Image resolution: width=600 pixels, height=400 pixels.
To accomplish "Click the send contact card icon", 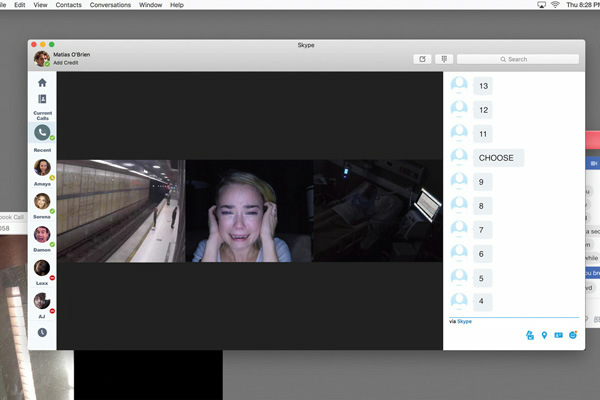I will click(558, 335).
